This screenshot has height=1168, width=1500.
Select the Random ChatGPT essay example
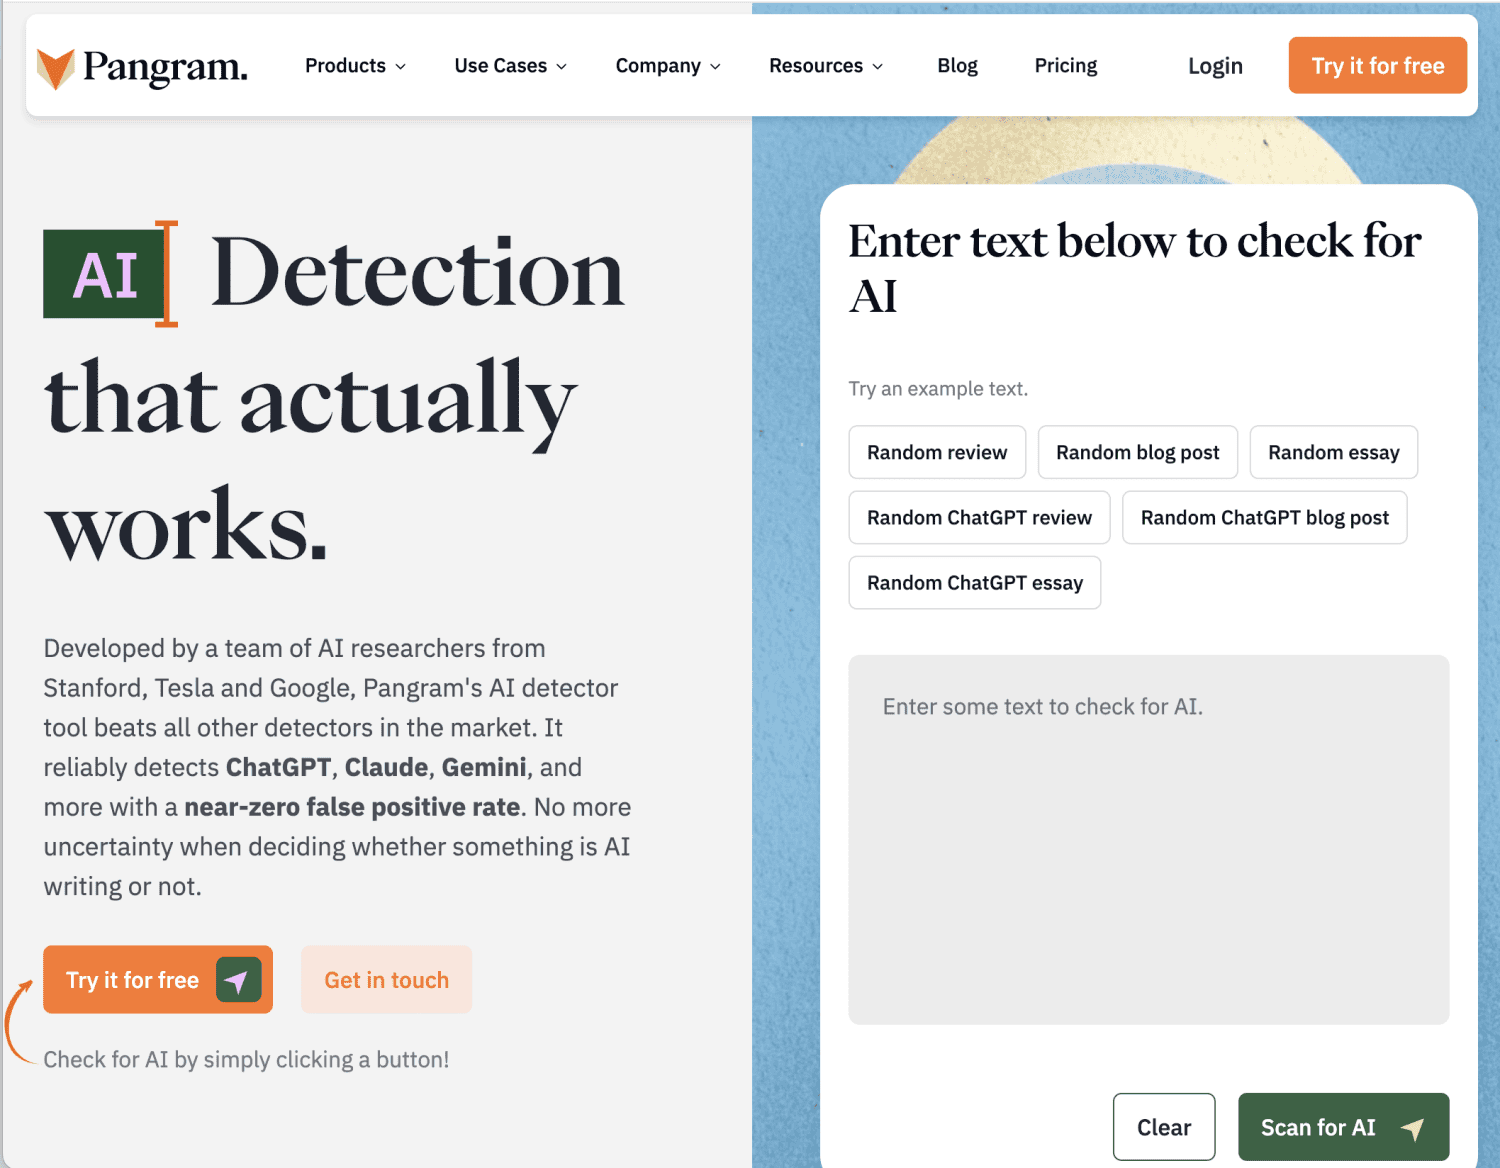975,582
